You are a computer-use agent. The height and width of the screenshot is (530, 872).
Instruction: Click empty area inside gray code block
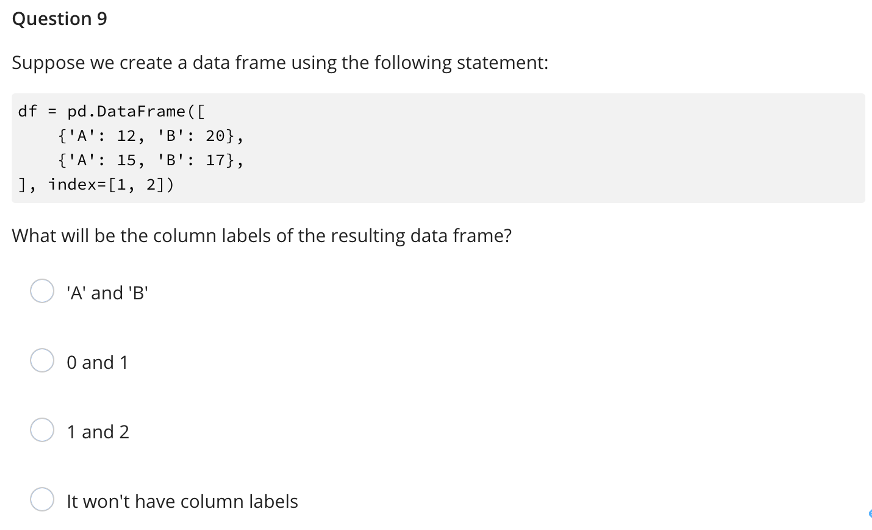pyautogui.click(x=556, y=148)
